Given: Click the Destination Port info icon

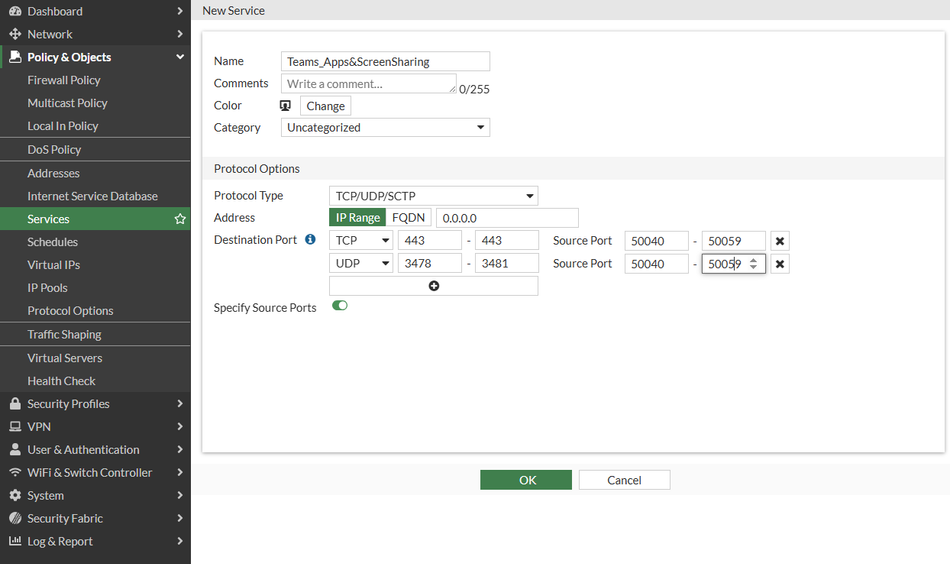Looking at the screenshot, I should [310, 239].
